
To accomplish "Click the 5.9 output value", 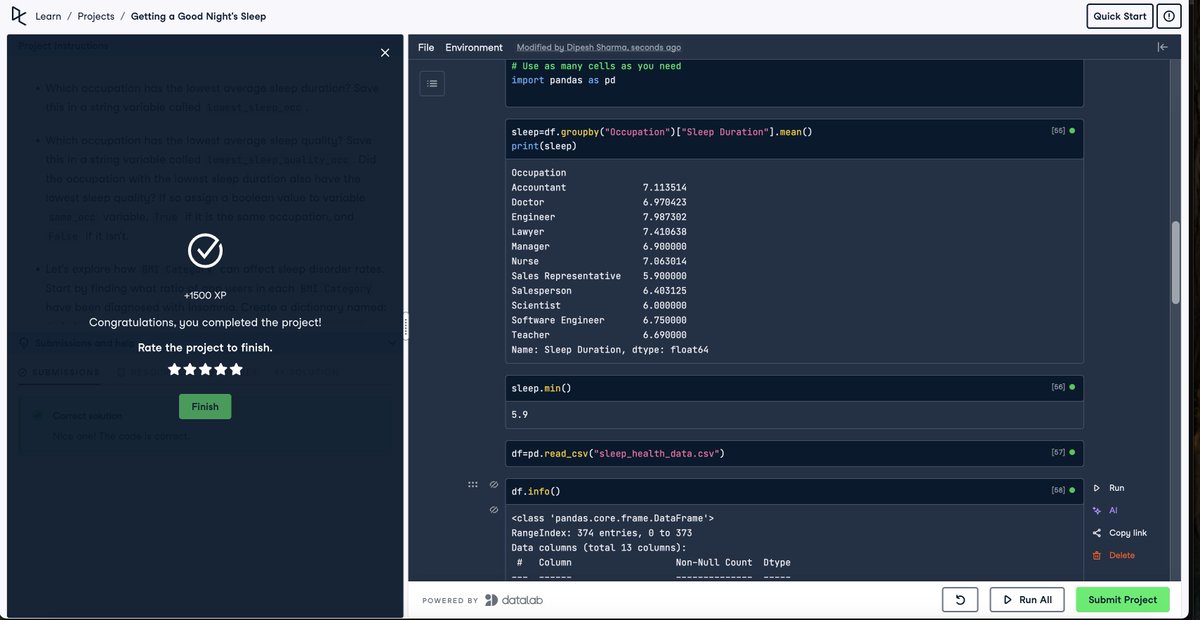I will pos(519,414).
